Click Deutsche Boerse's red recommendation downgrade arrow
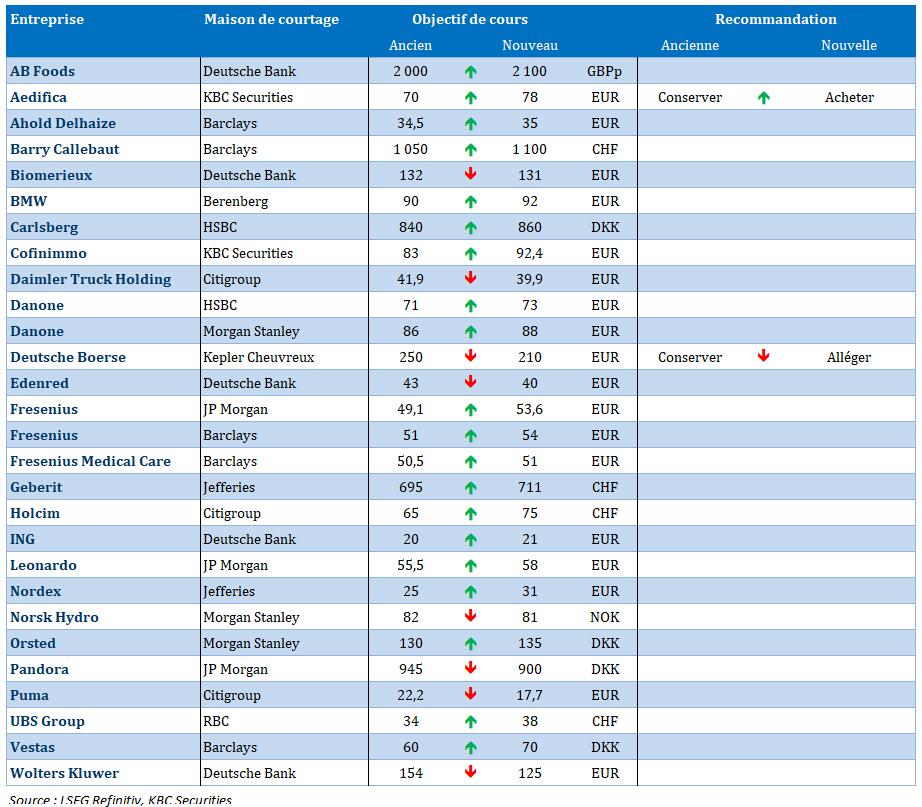Viewport: 922px width, 807px height. [764, 357]
